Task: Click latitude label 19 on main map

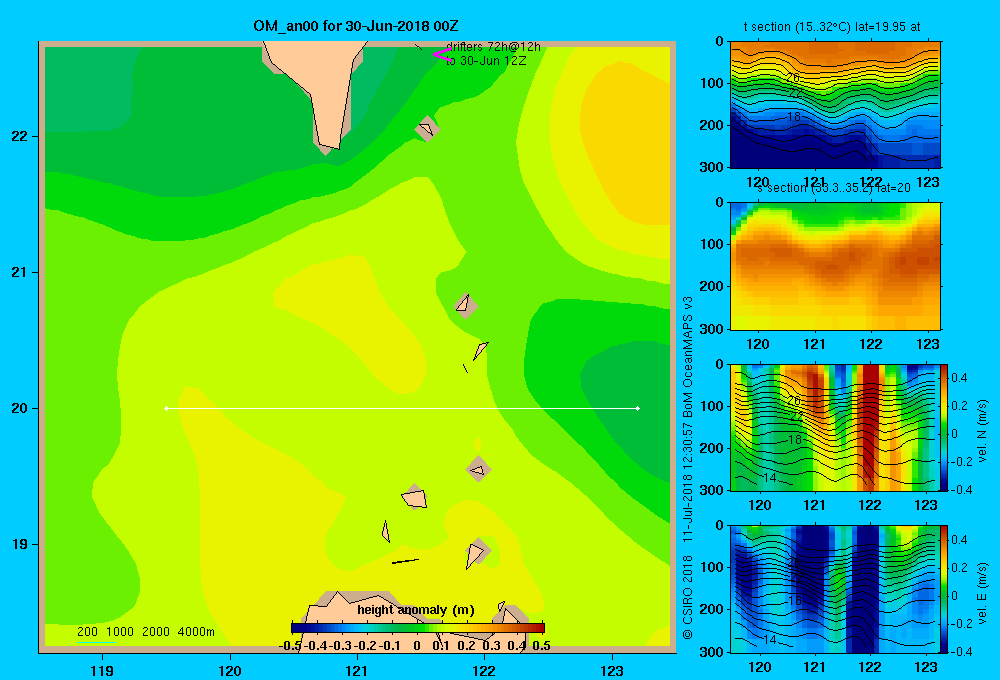Action: 19,544
